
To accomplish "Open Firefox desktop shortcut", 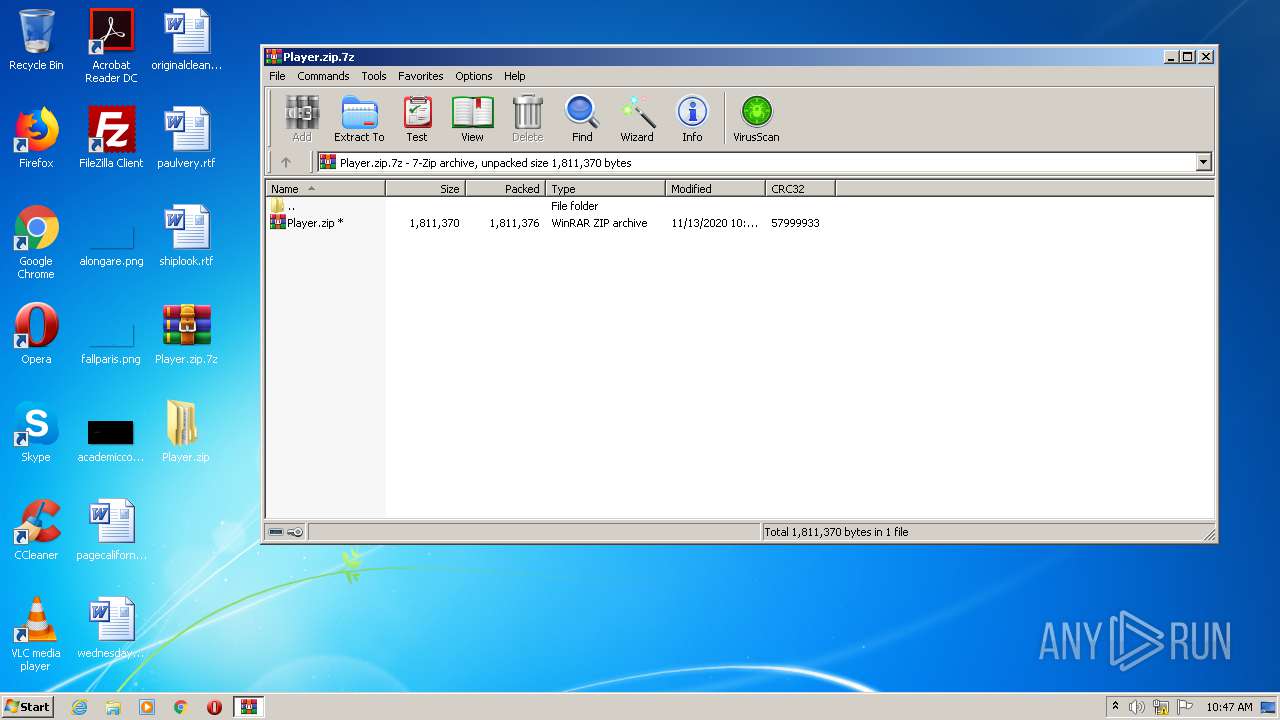I will click(x=36, y=138).
